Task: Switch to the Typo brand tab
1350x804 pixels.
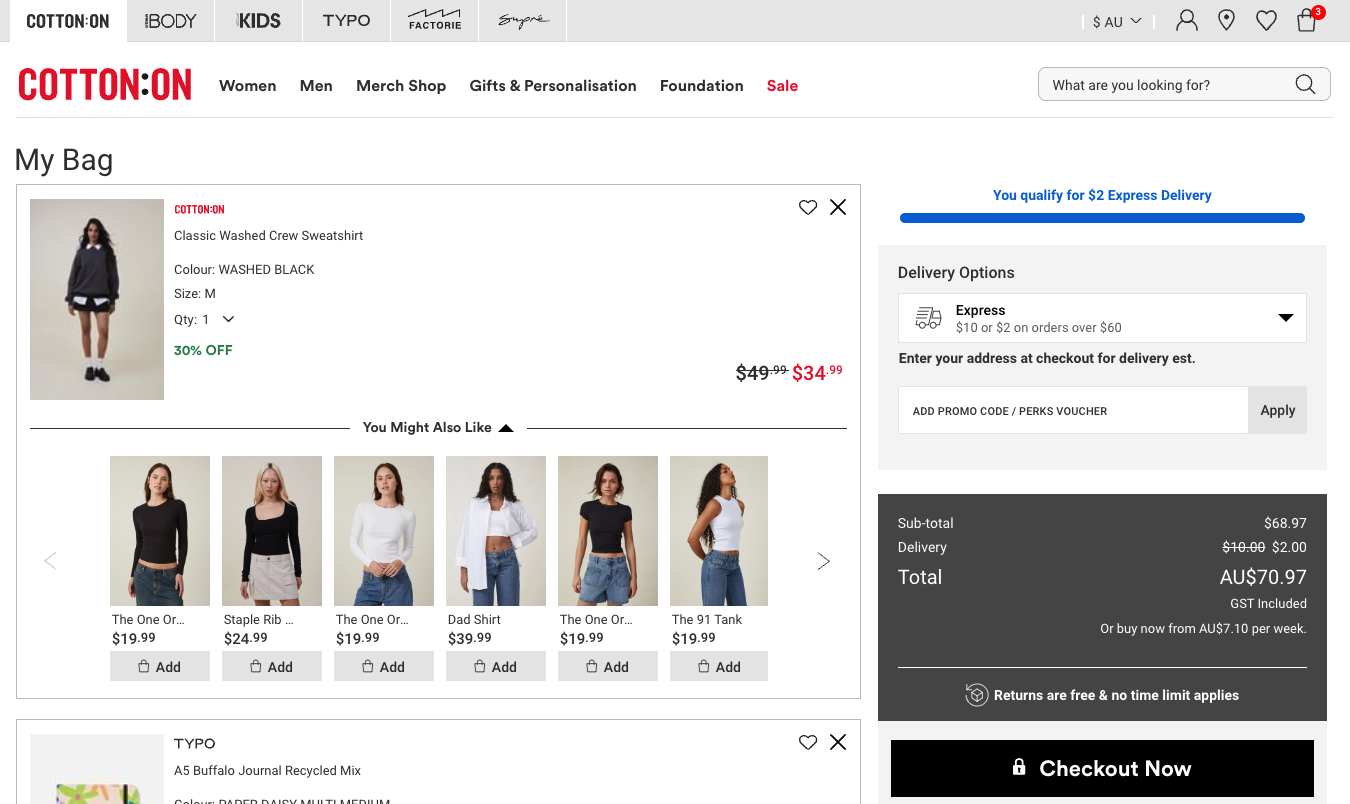Action: pyautogui.click(x=346, y=21)
